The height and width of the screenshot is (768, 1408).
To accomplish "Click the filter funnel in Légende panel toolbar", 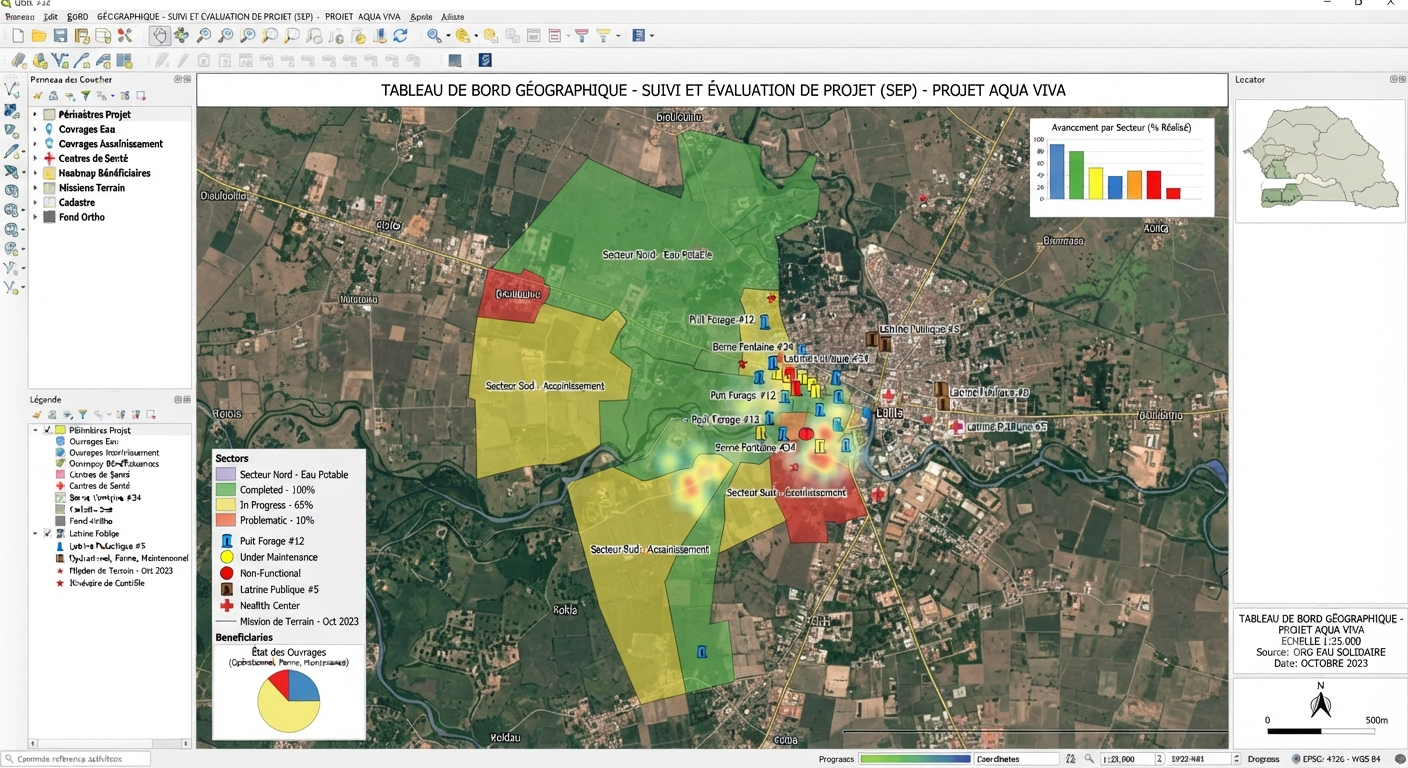I will (x=83, y=415).
